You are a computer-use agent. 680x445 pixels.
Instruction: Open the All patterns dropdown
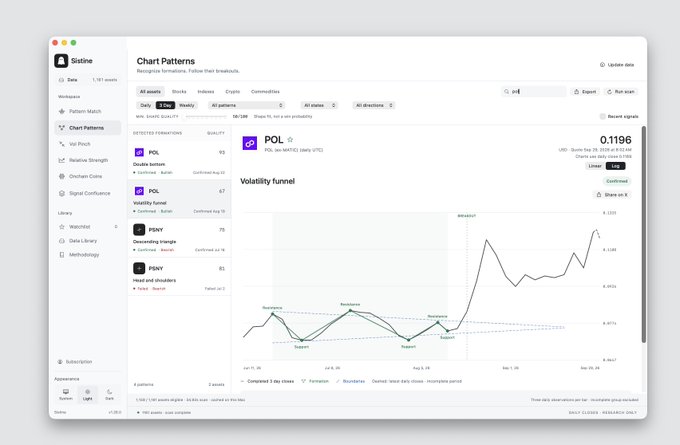click(247, 105)
